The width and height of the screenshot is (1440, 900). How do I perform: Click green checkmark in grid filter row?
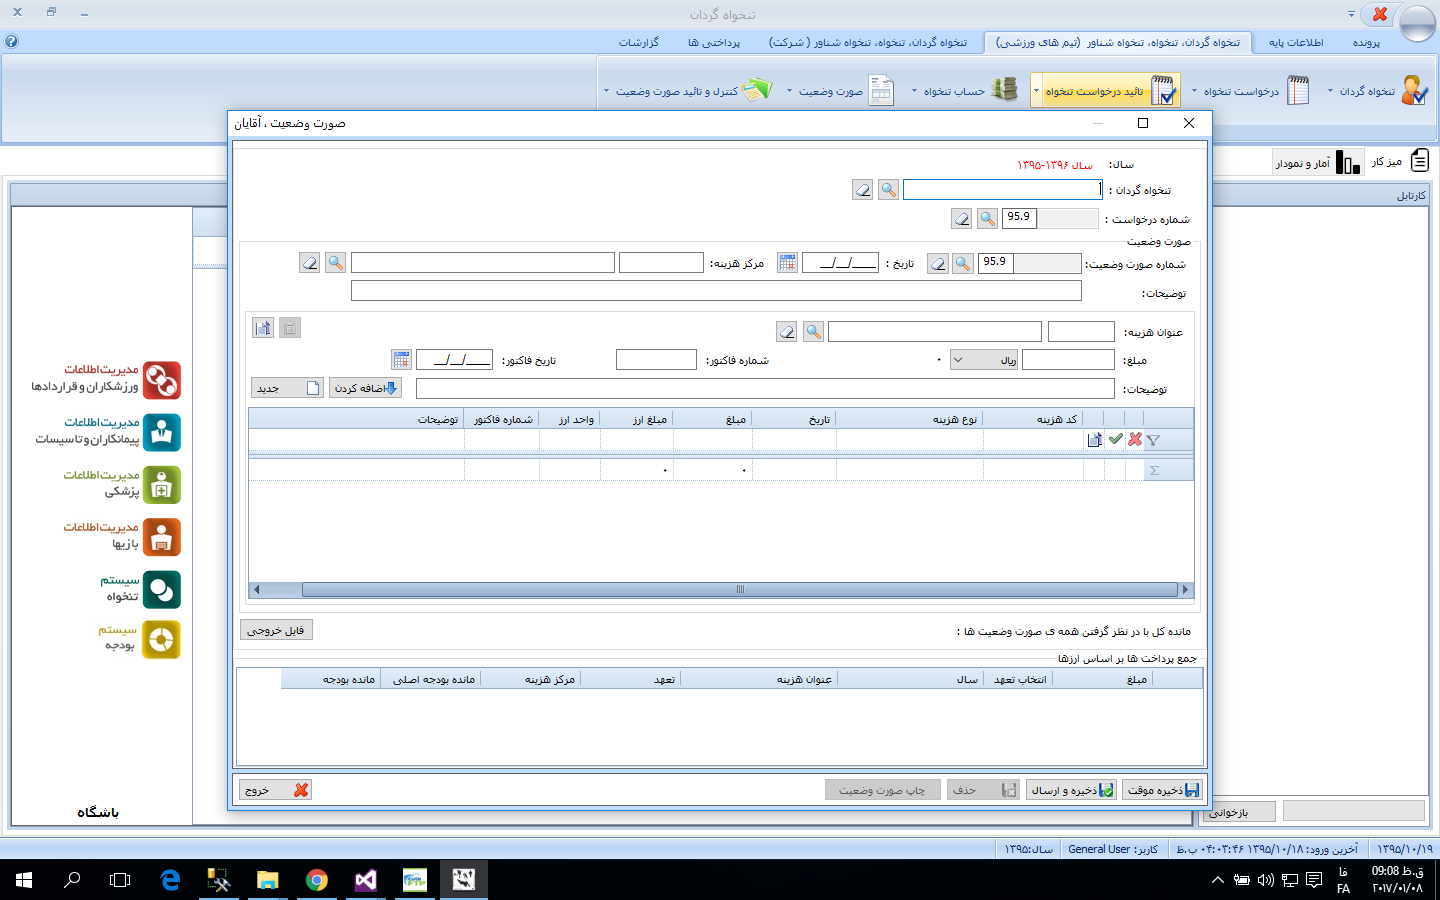[1116, 439]
